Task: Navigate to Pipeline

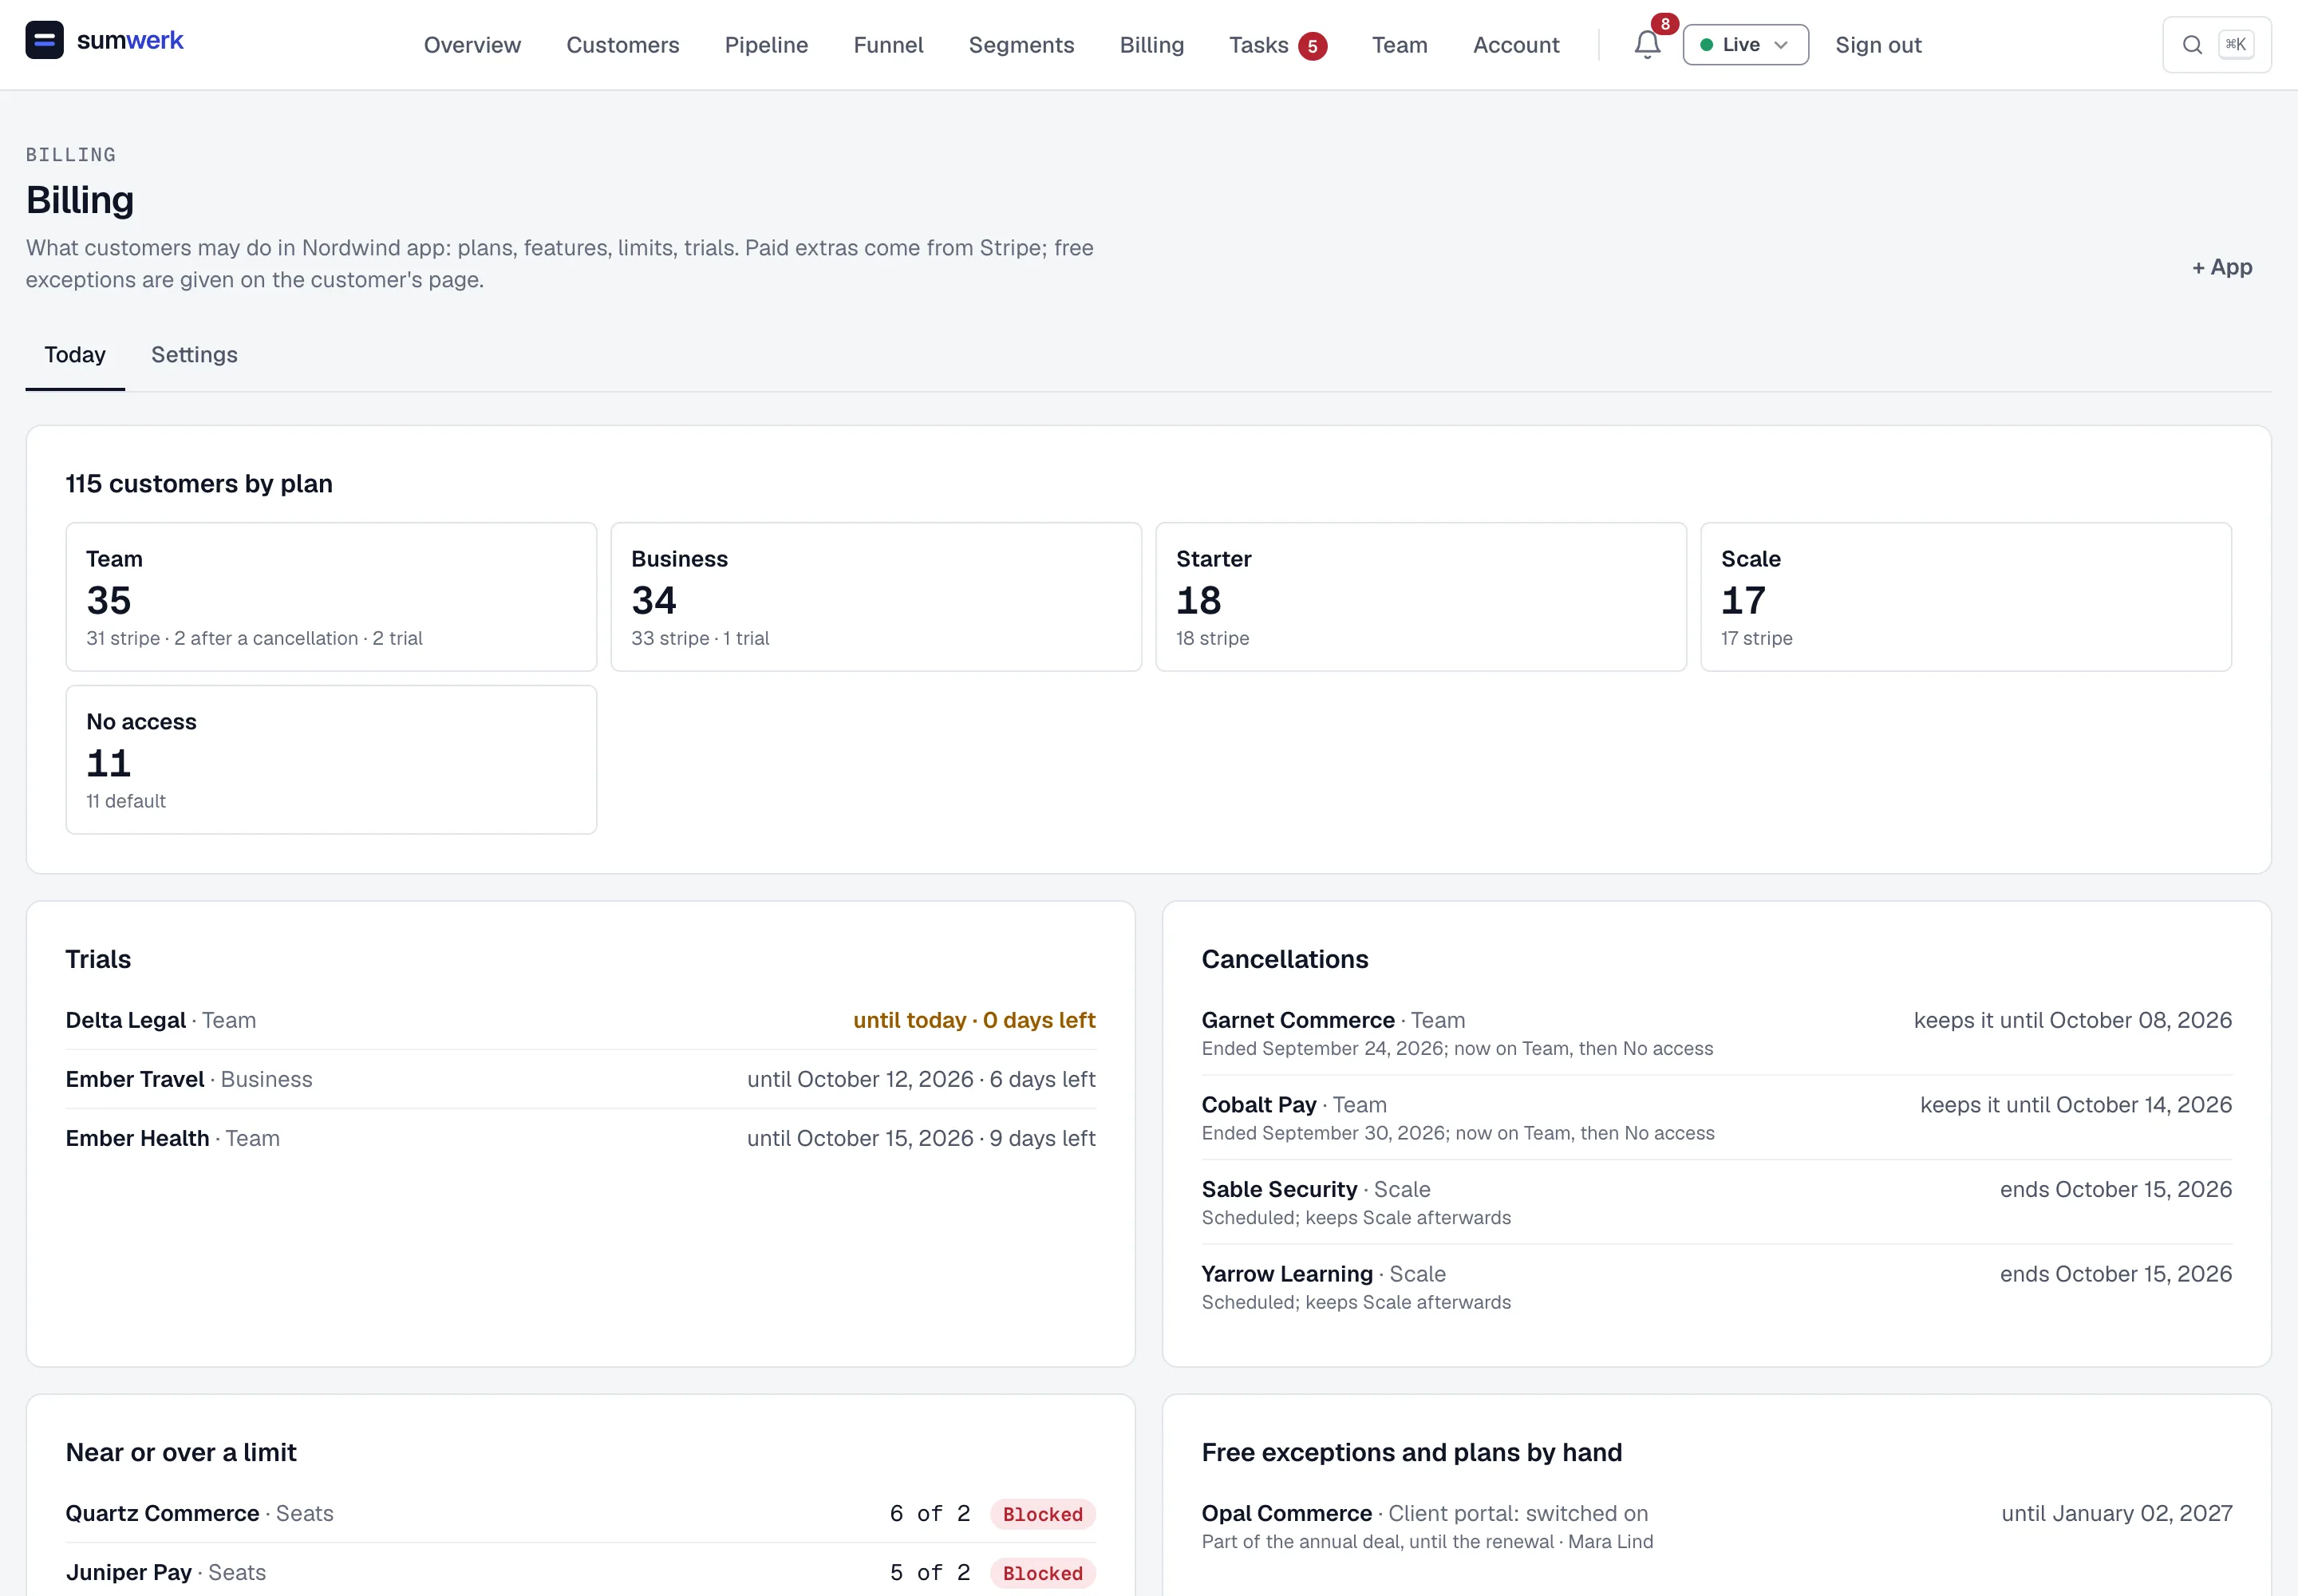Action: point(766,45)
